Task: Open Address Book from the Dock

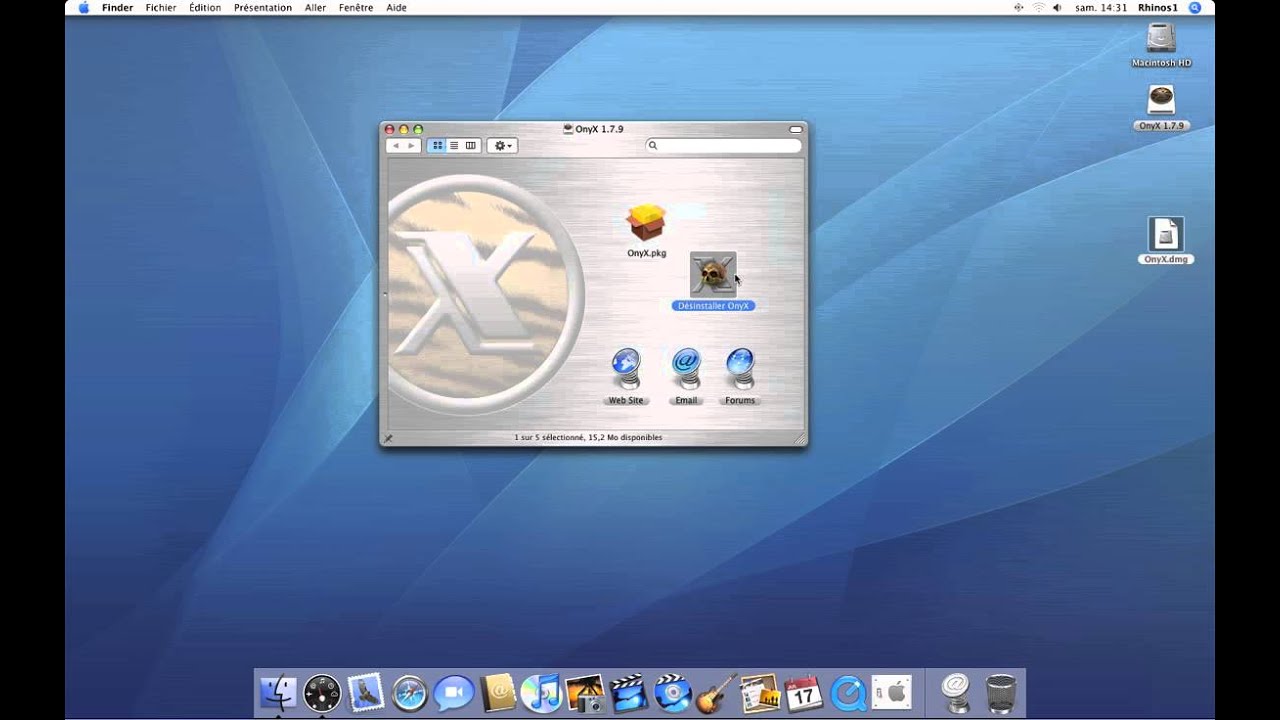Action: pyautogui.click(x=498, y=692)
